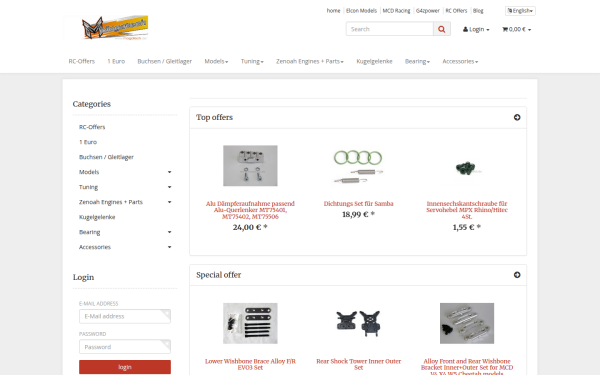Open the Top offers arrow icon
The height and width of the screenshot is (375, 600).
(x=517, y=117)
